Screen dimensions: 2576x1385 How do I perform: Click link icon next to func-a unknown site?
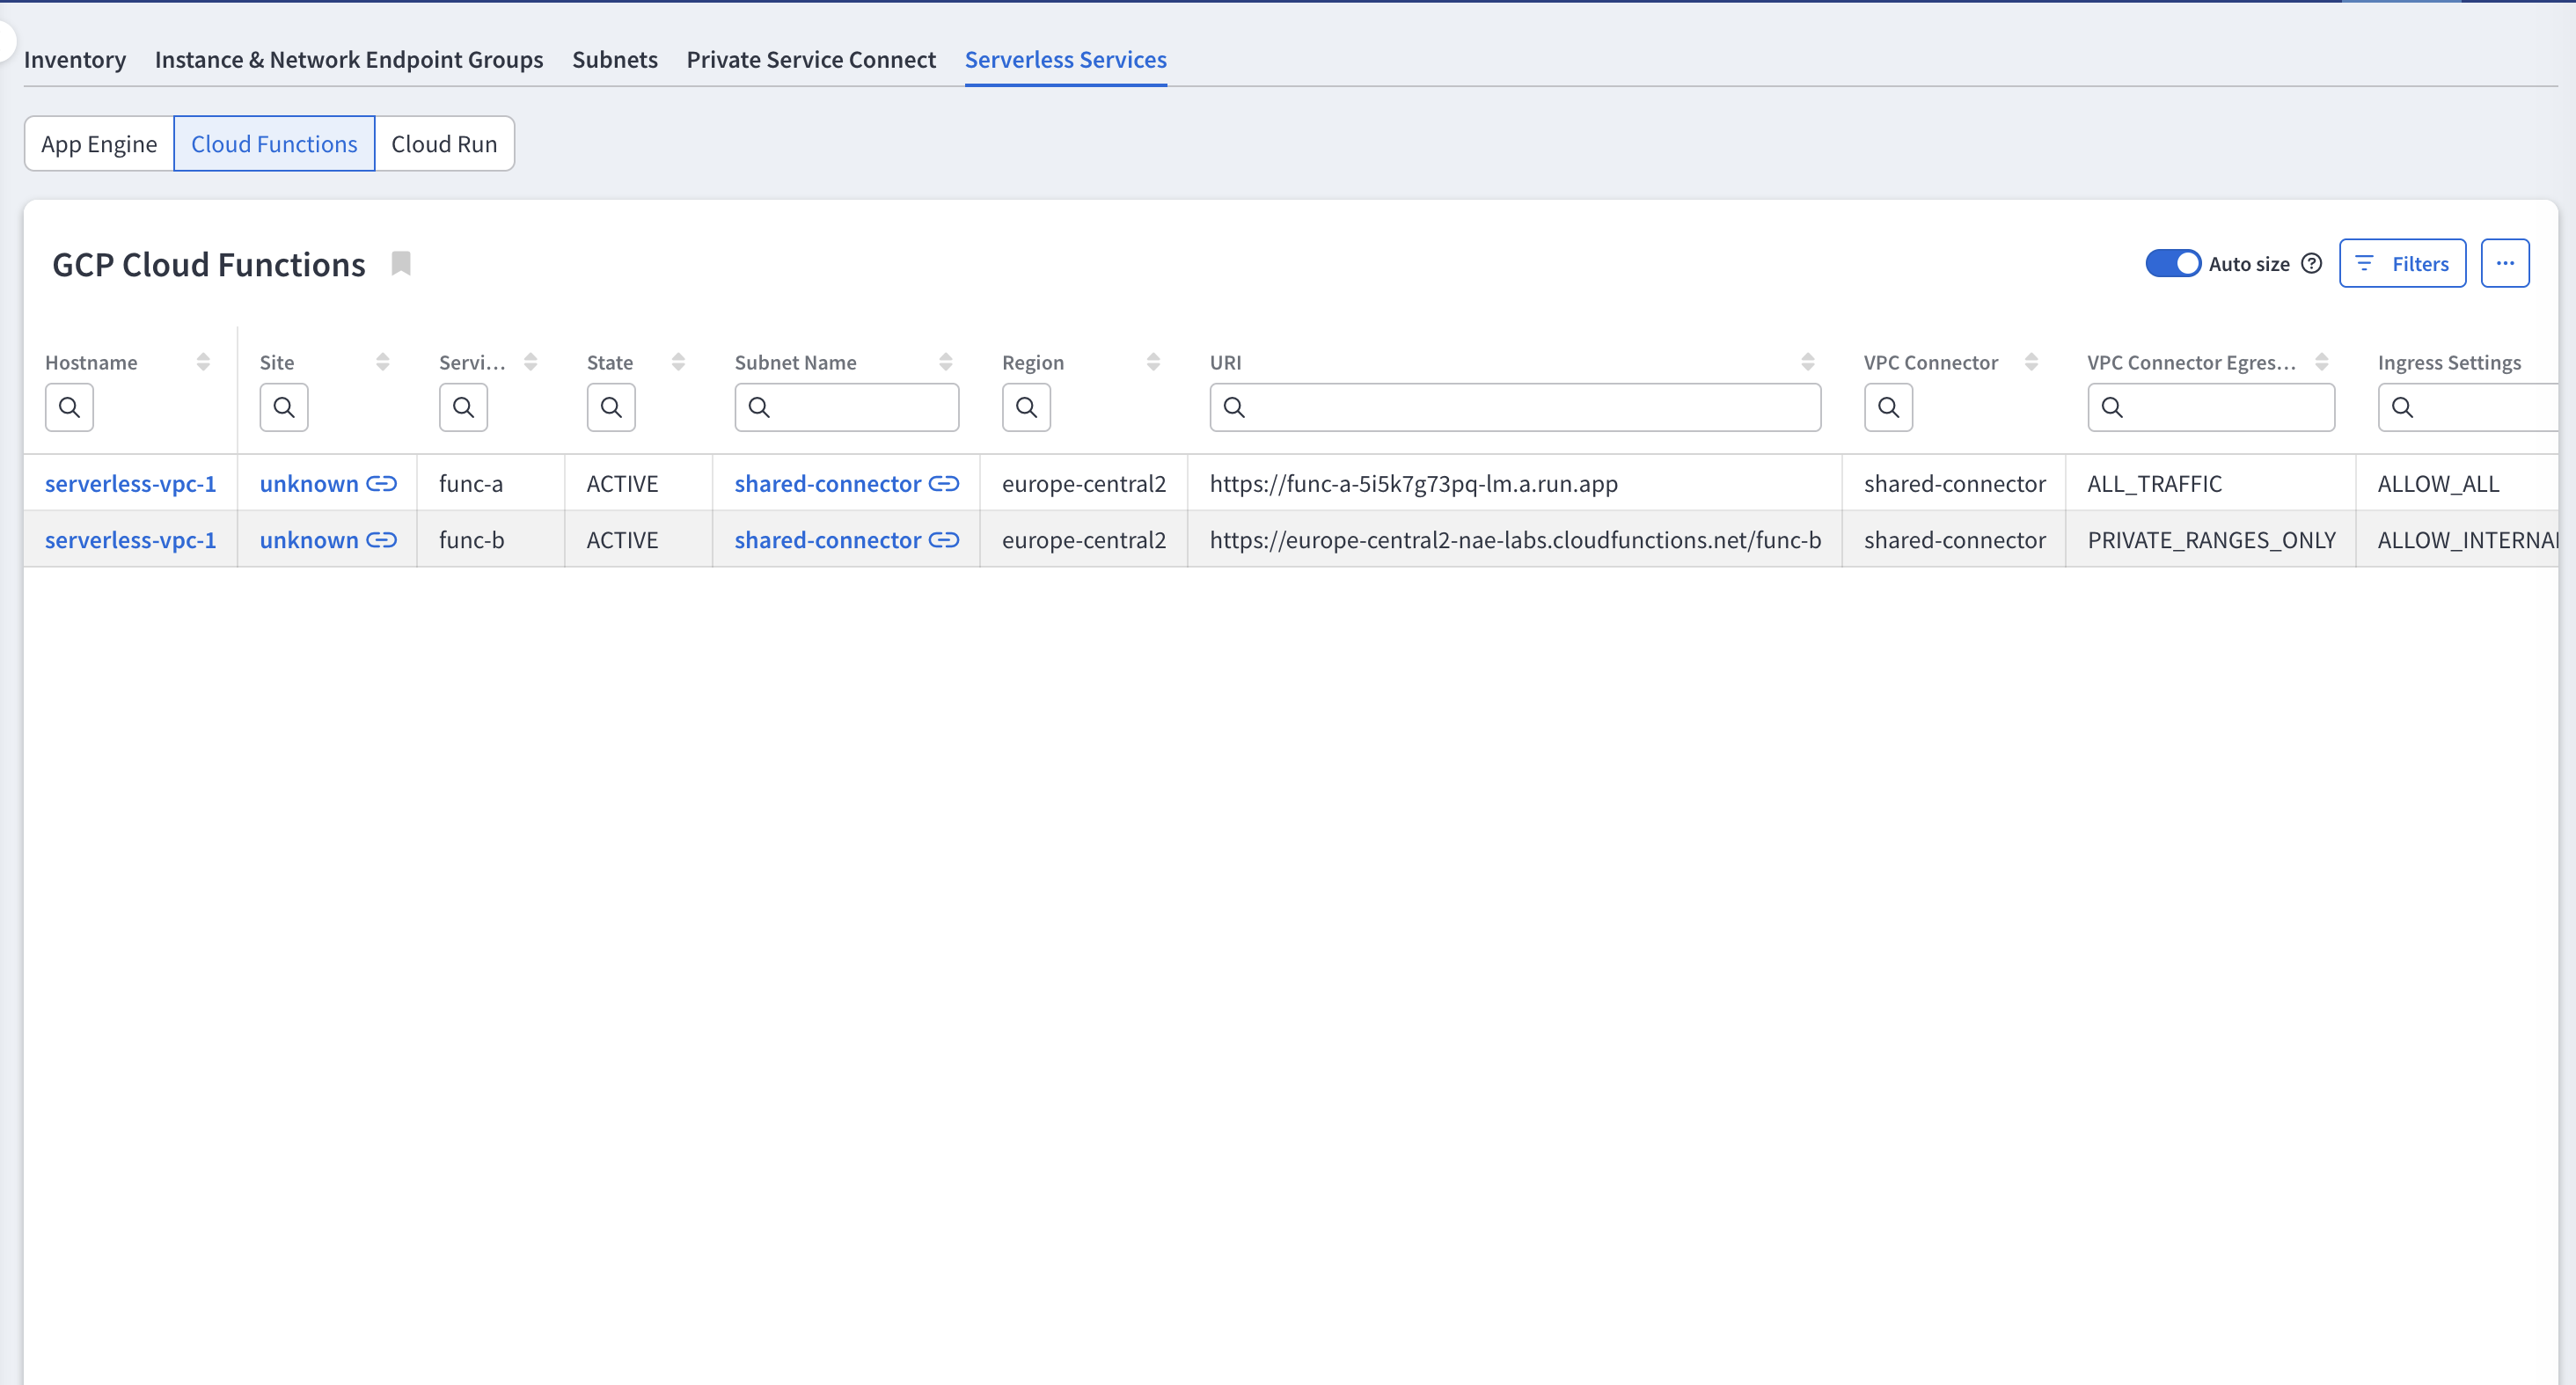[382, 484]
